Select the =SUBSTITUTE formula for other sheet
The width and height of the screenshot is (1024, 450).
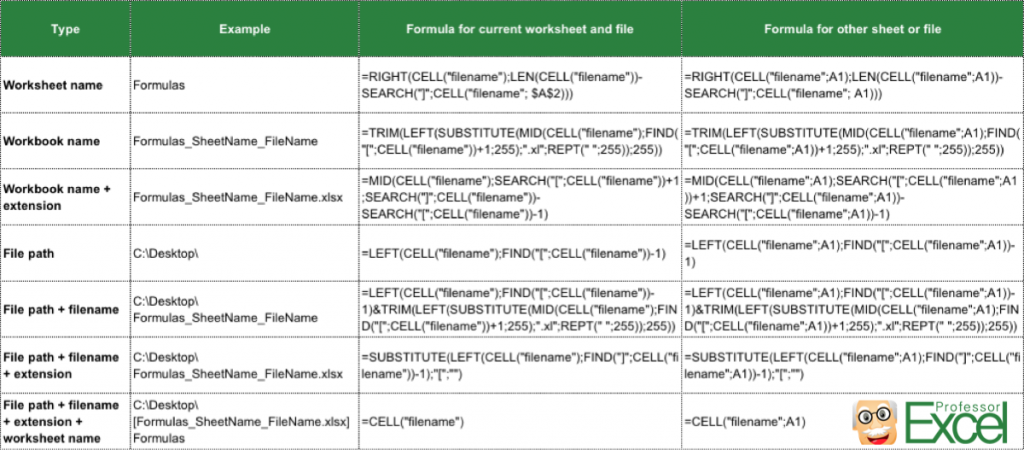852,366
